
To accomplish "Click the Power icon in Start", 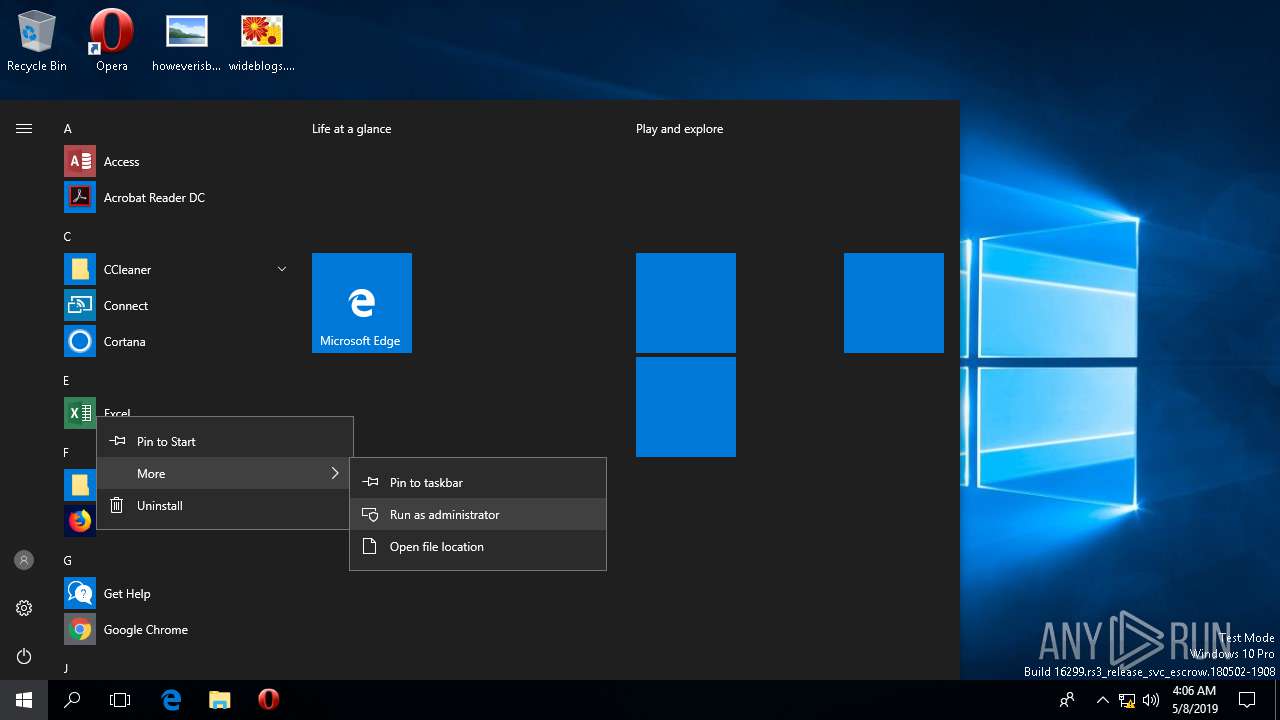I will pos(24,656).
